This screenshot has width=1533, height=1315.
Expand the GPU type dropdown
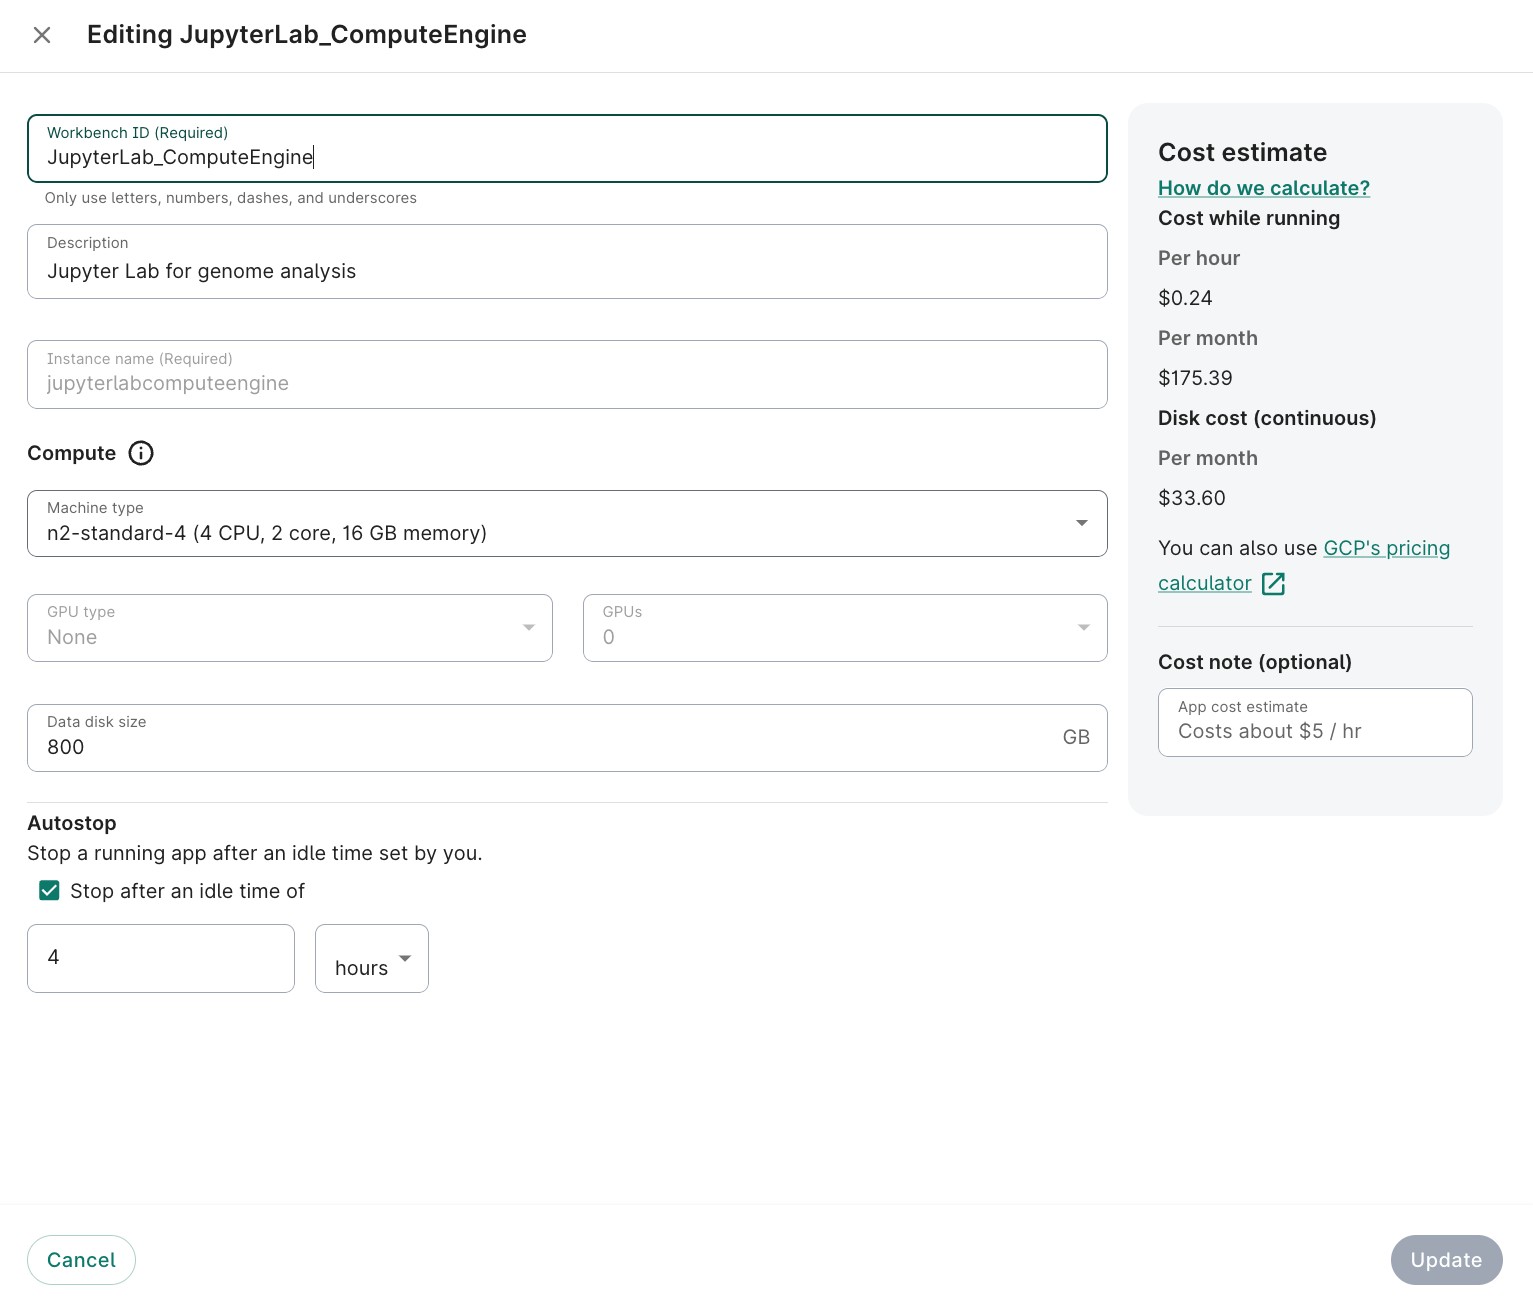(290, 628)
